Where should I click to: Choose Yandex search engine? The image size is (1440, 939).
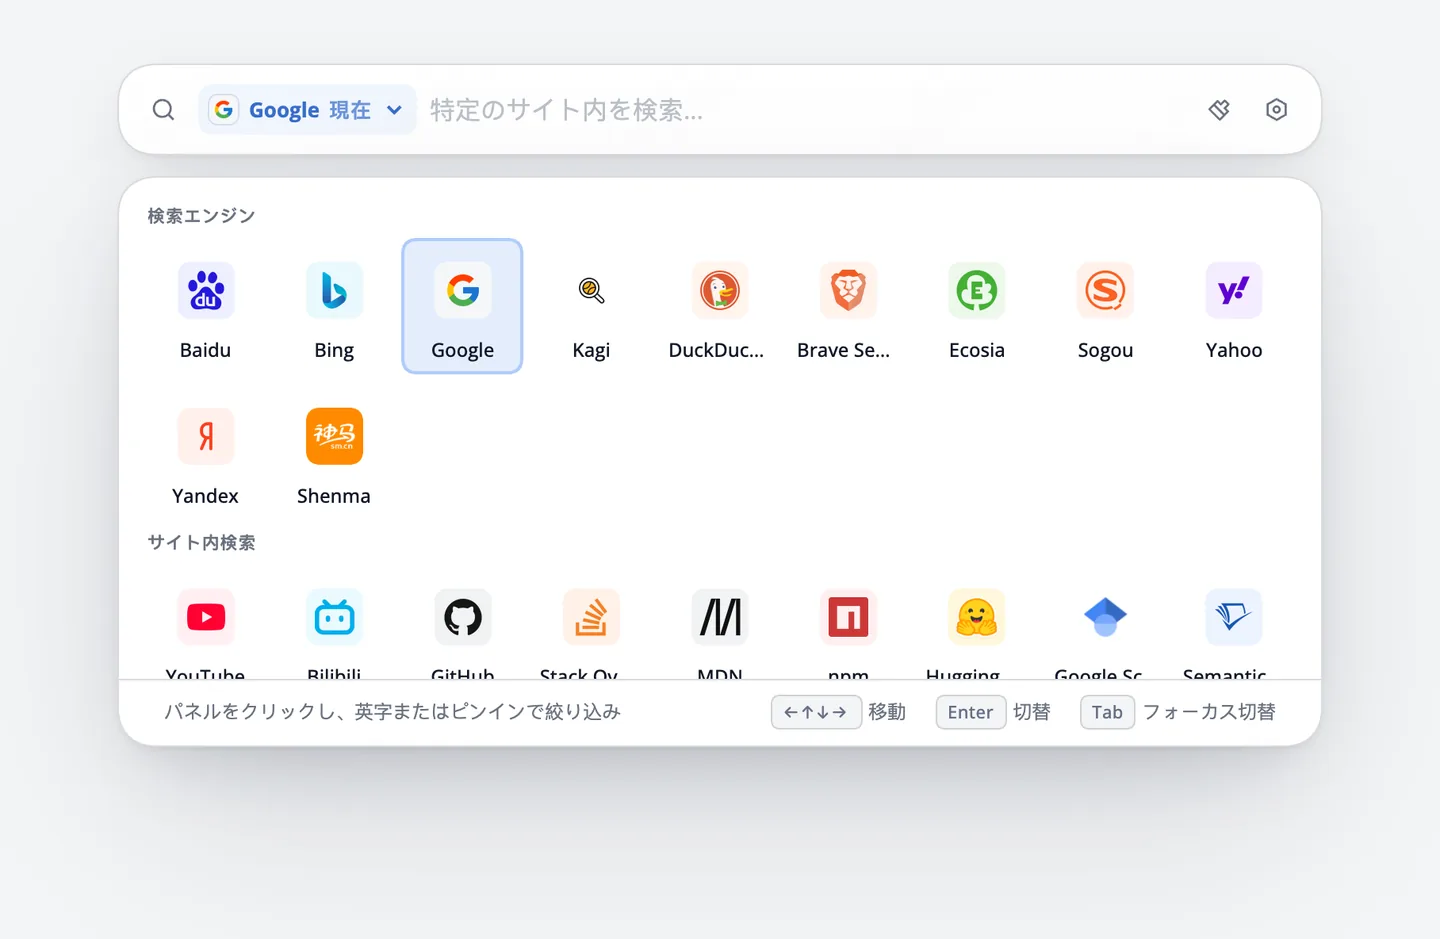(205, 452)
